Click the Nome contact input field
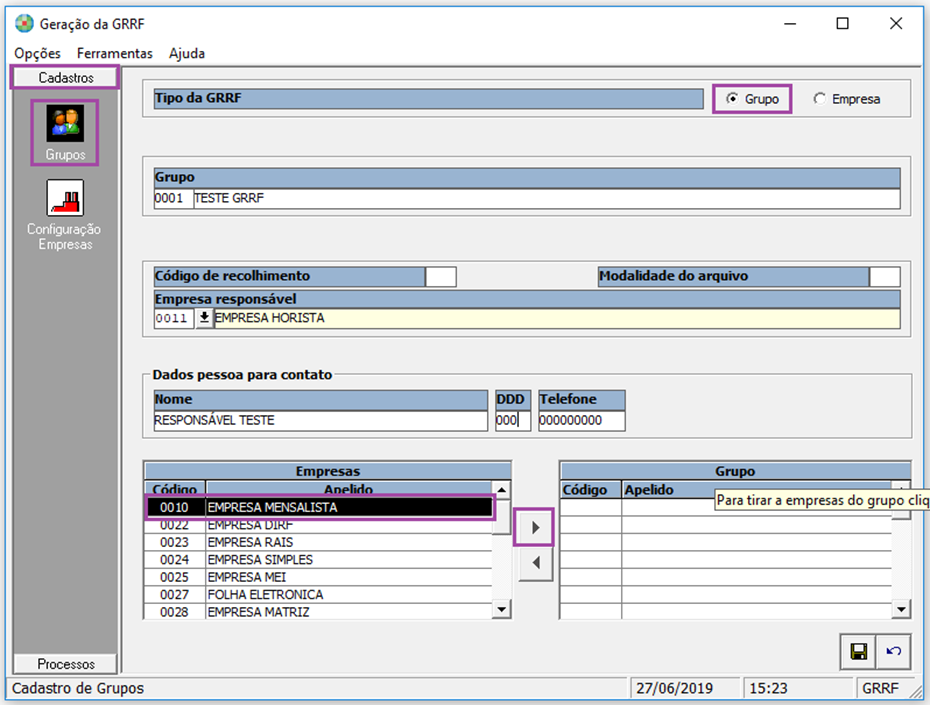Viewport: 930px width, 705px height. 320,421
